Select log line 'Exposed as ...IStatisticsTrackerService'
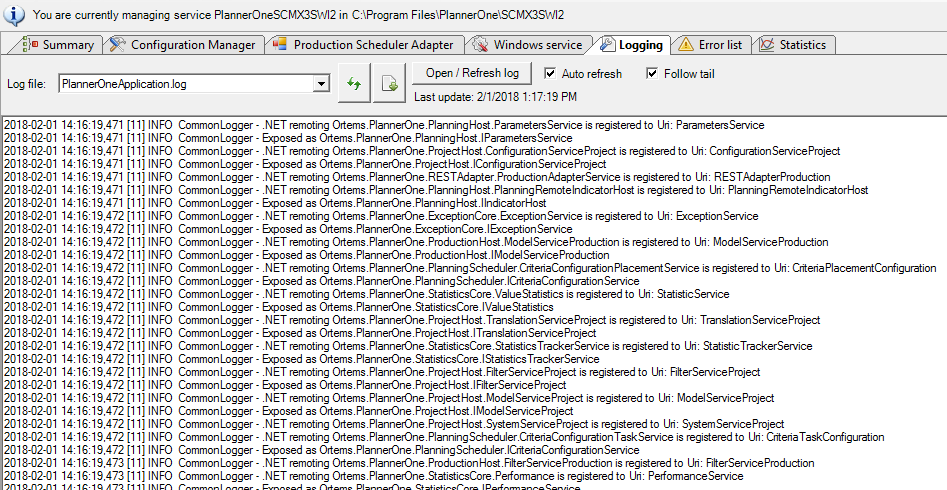947x490 pixels. (301, 359)
